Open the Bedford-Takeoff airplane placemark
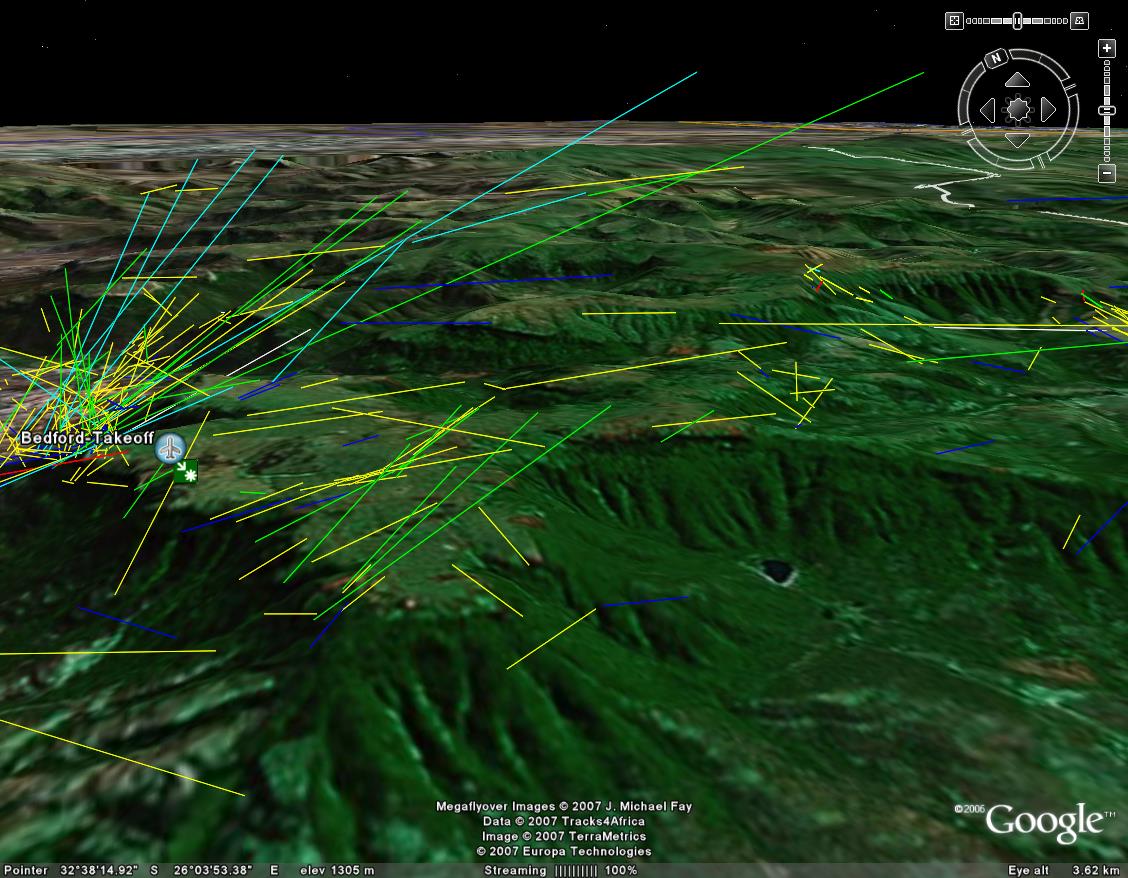 click(x=170, y=448)
